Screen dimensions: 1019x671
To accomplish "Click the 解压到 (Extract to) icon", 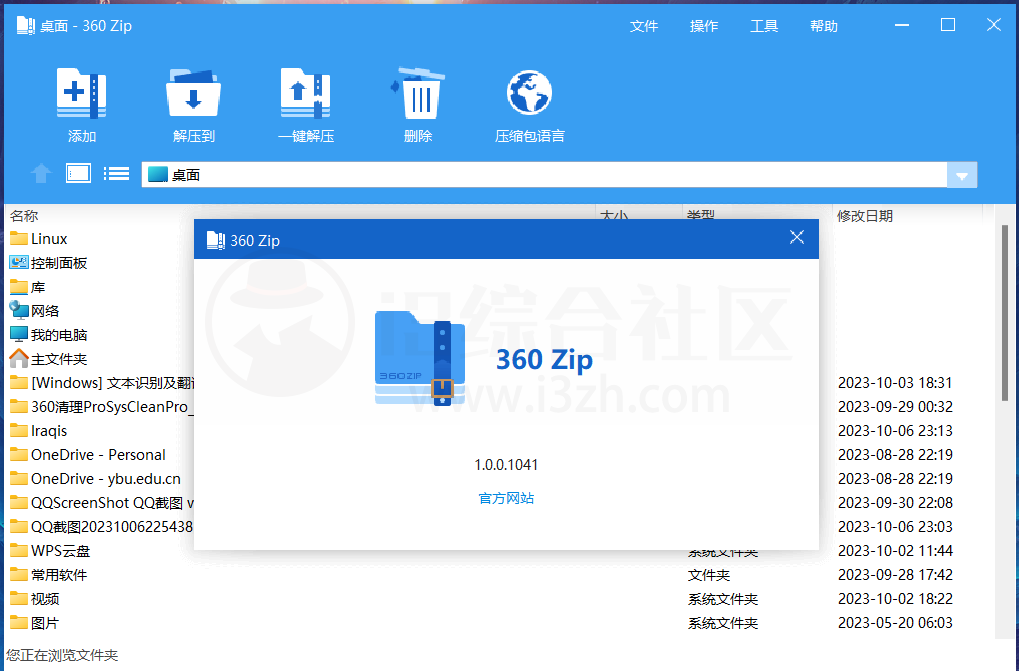I will (x=194, y=95).
